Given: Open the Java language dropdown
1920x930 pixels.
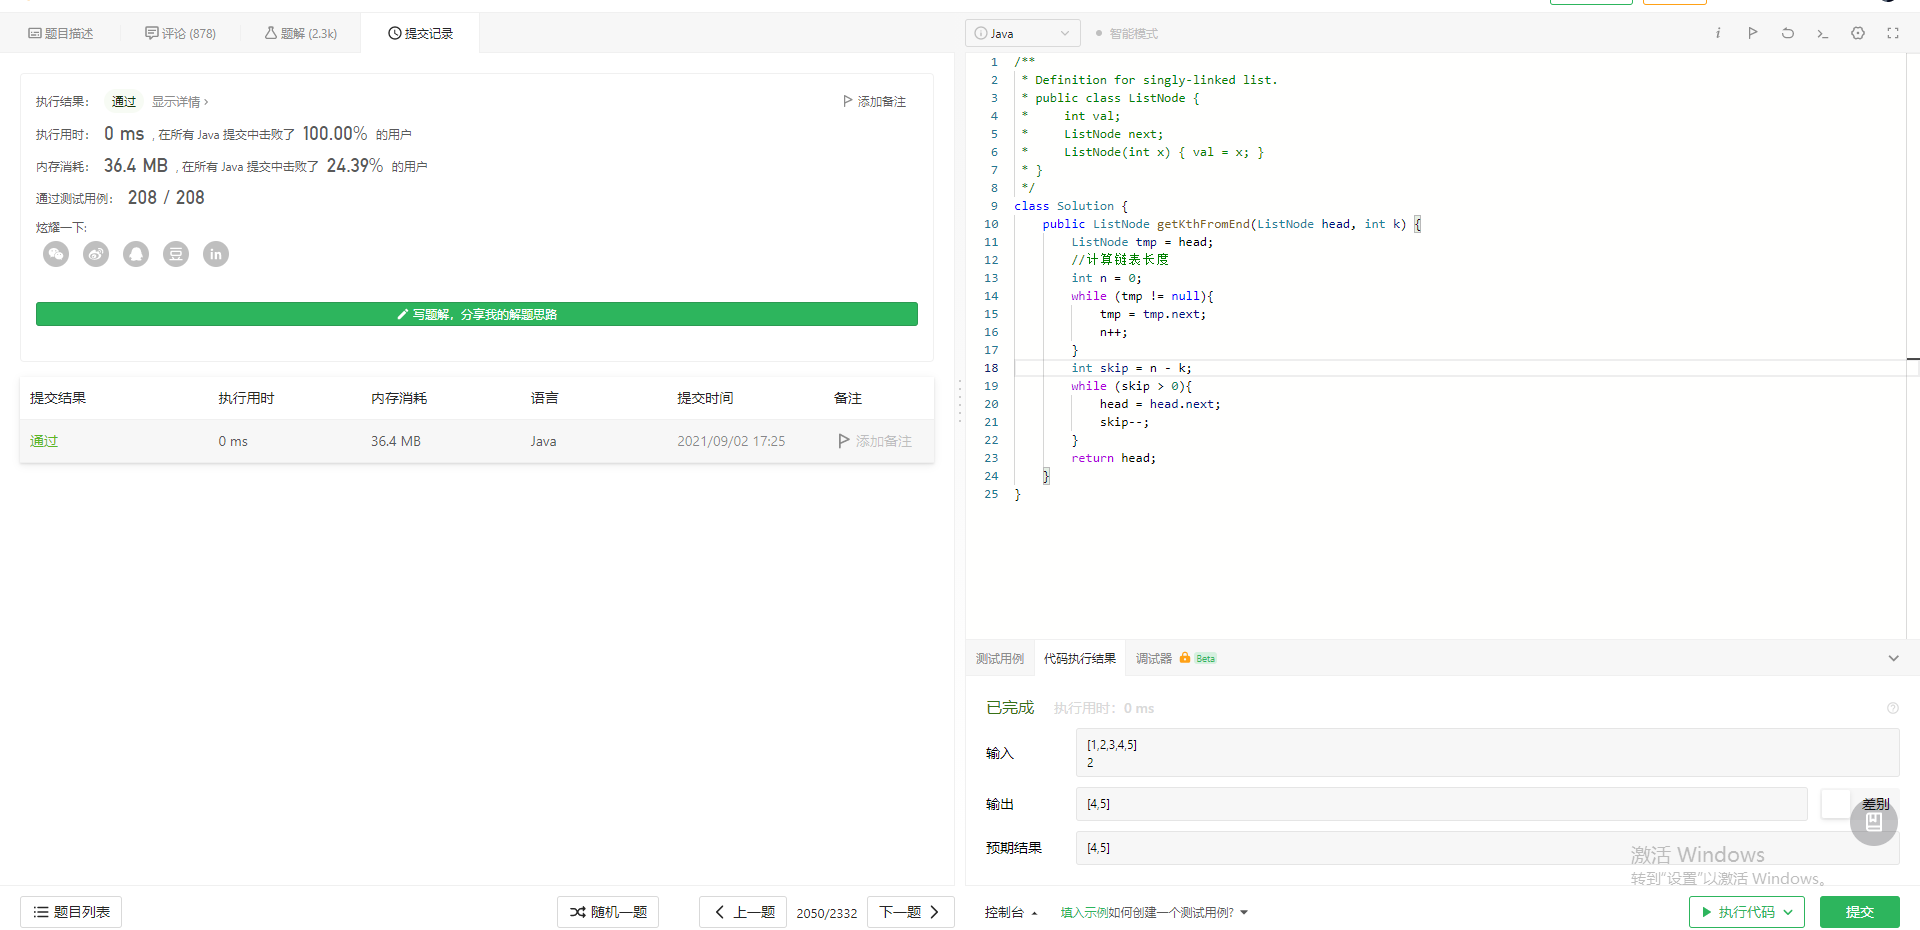Looking at the screenshot, I should (1023, 33).
